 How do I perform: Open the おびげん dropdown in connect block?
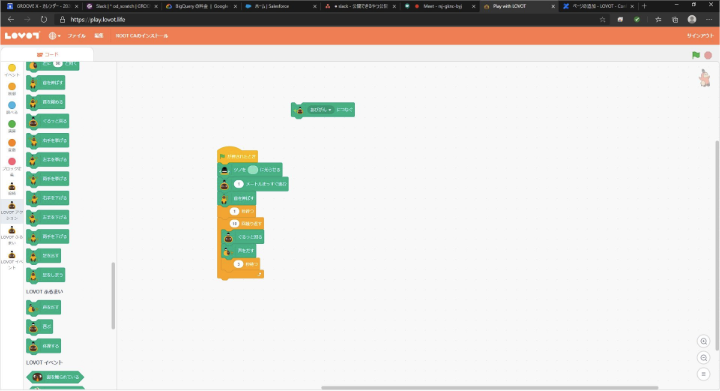(321, 110)
